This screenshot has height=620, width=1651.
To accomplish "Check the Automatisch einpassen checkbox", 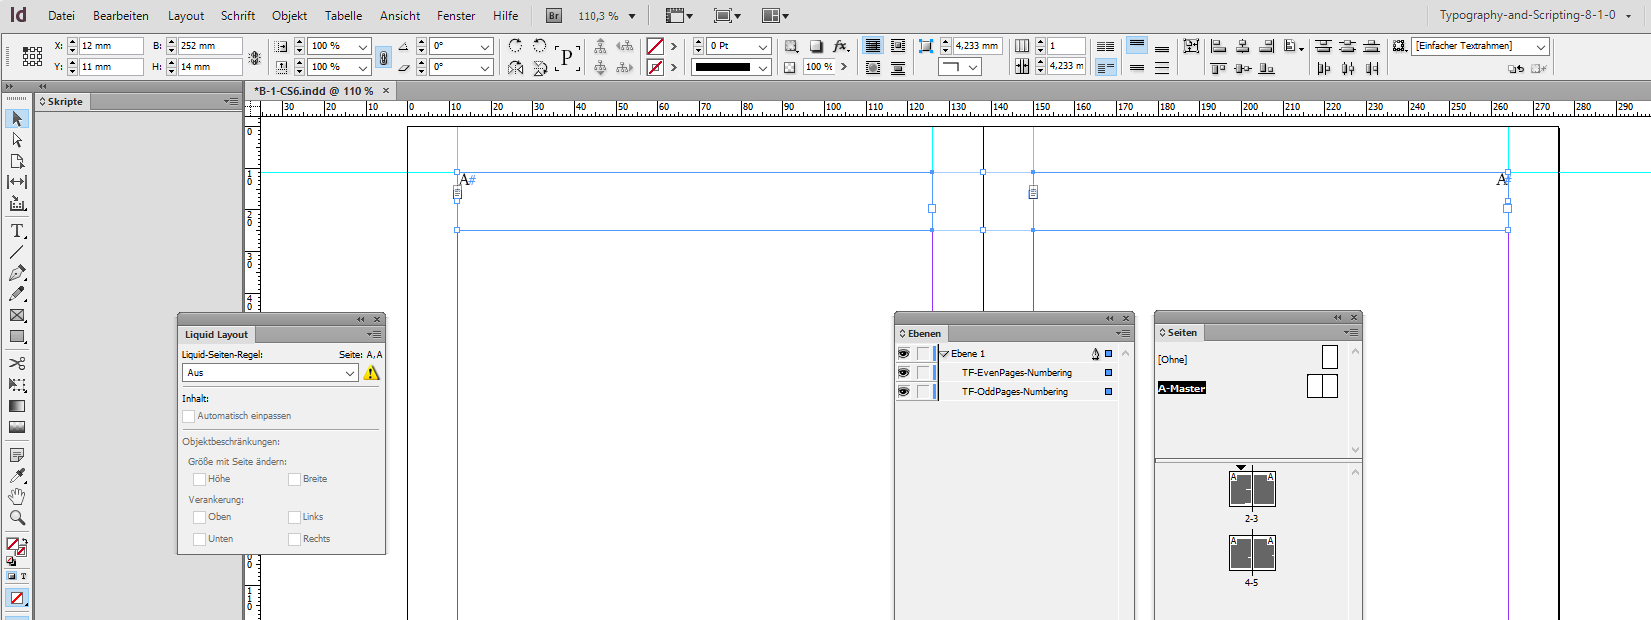I will coord(189,416).
